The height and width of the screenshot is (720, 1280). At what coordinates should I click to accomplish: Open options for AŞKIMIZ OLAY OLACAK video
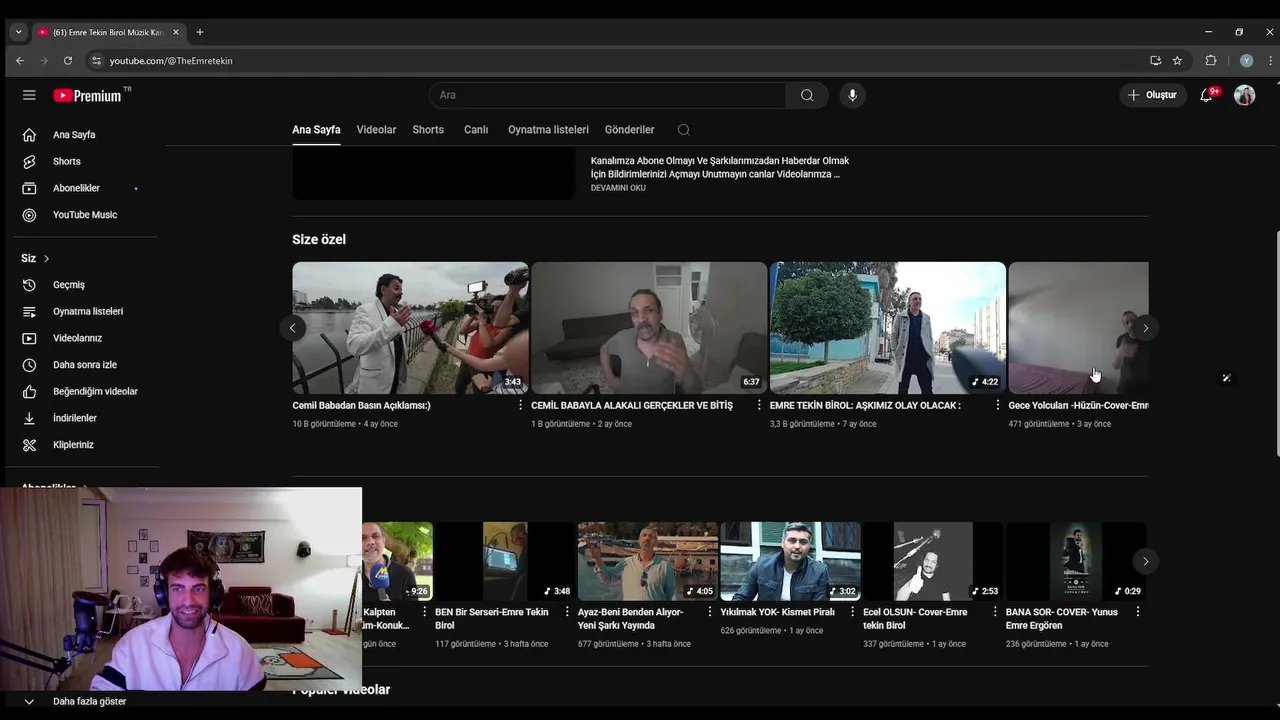click(997, 406)
